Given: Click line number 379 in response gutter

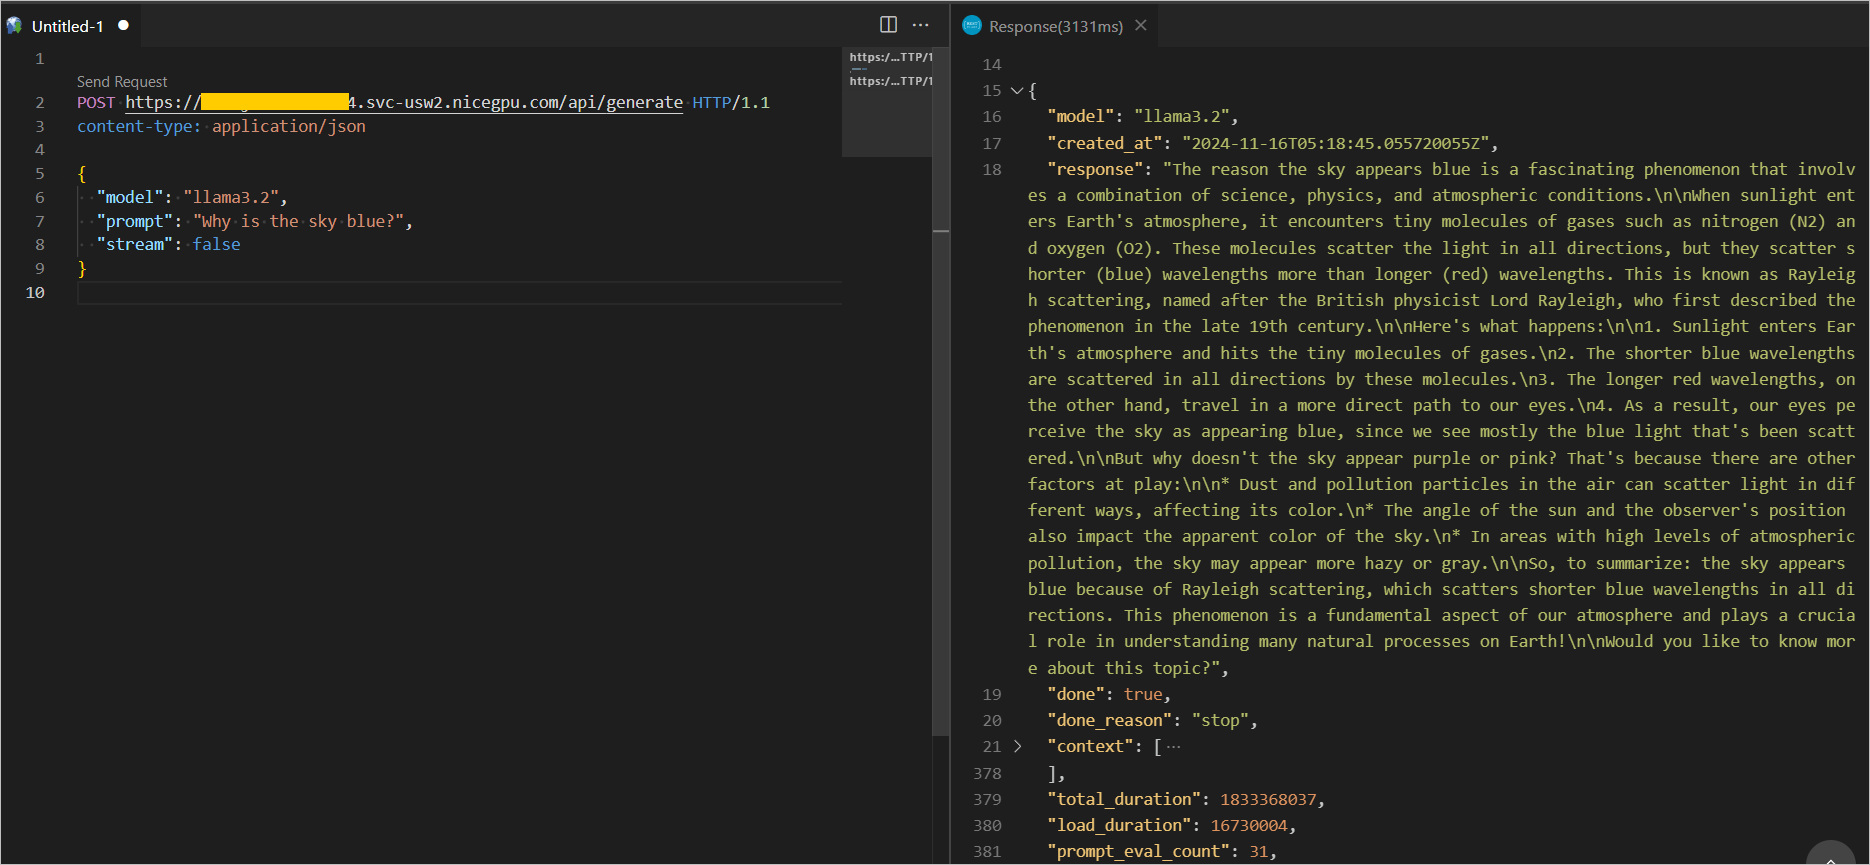Looking at the screenshot, I should (x=987, y=800).
